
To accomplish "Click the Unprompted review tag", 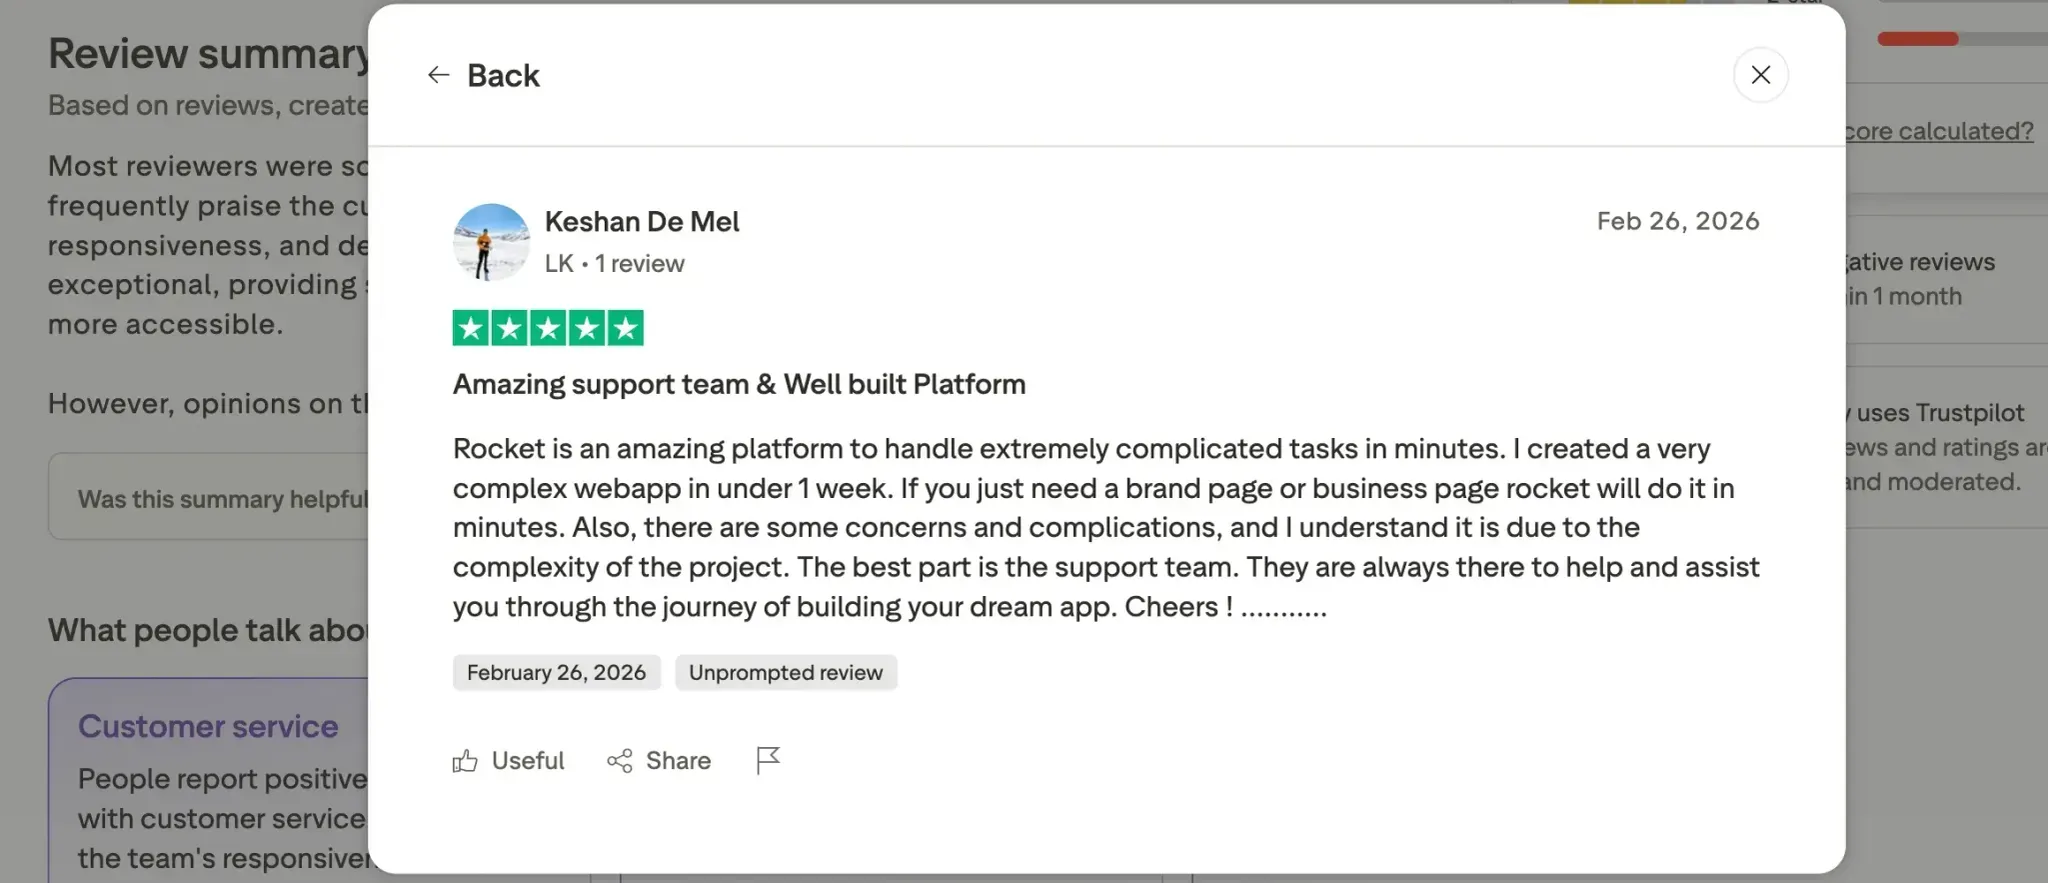I will [x=786, y=673].
